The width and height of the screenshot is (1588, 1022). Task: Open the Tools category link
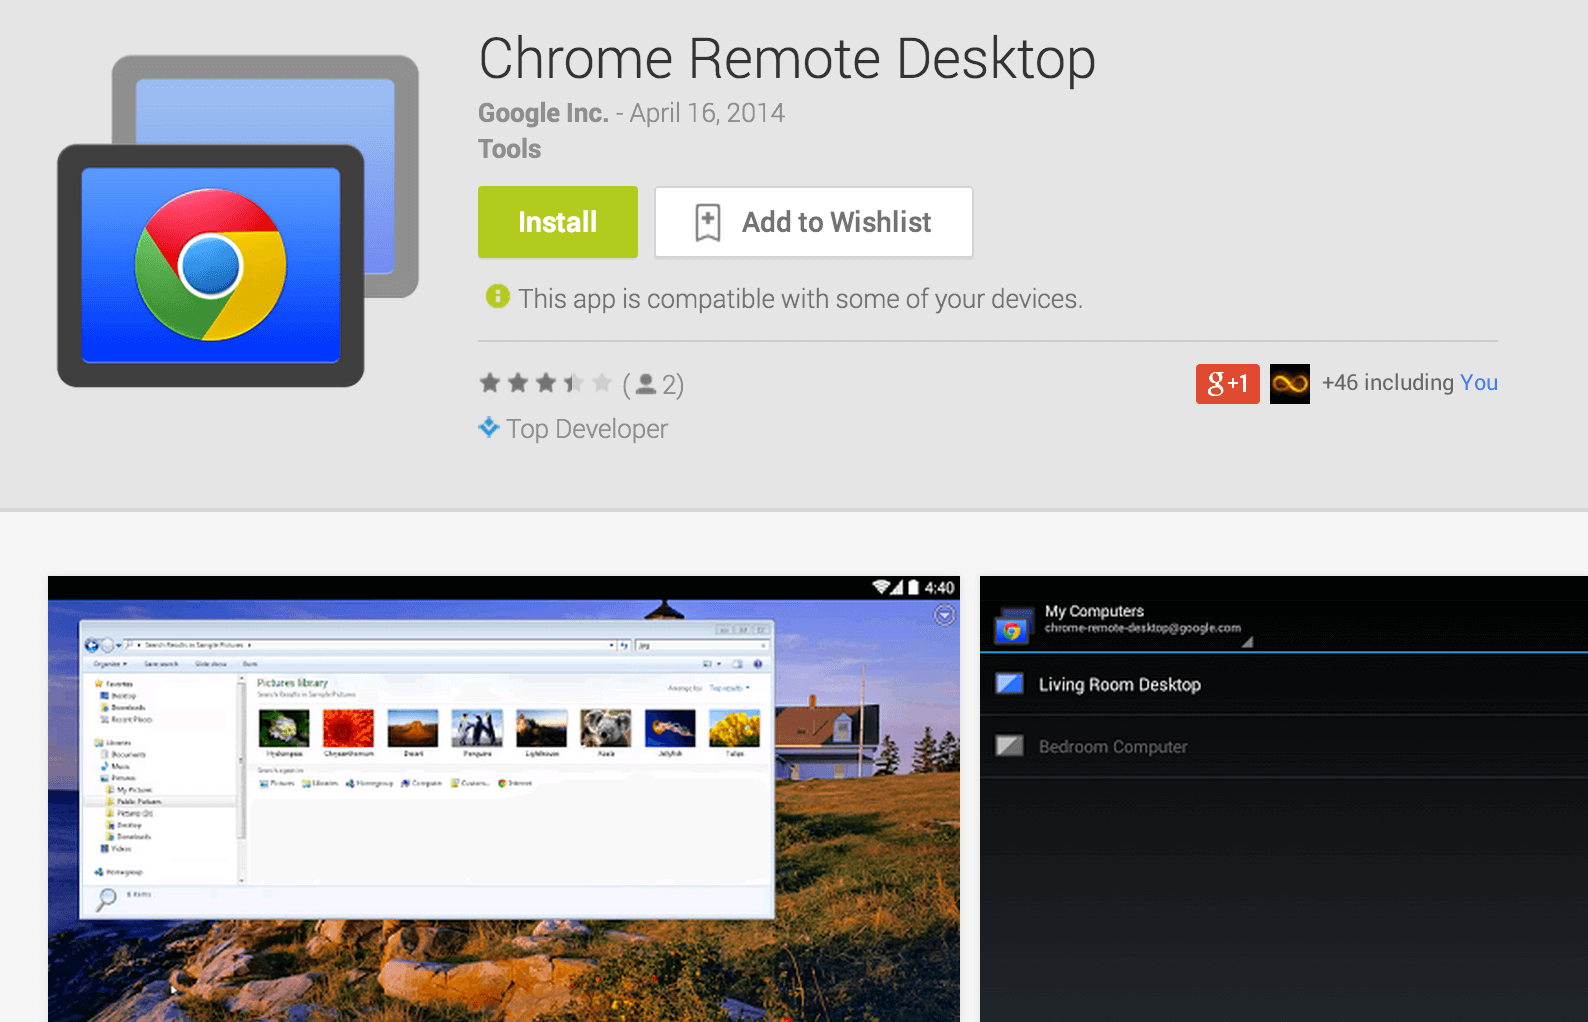[509, 149]
